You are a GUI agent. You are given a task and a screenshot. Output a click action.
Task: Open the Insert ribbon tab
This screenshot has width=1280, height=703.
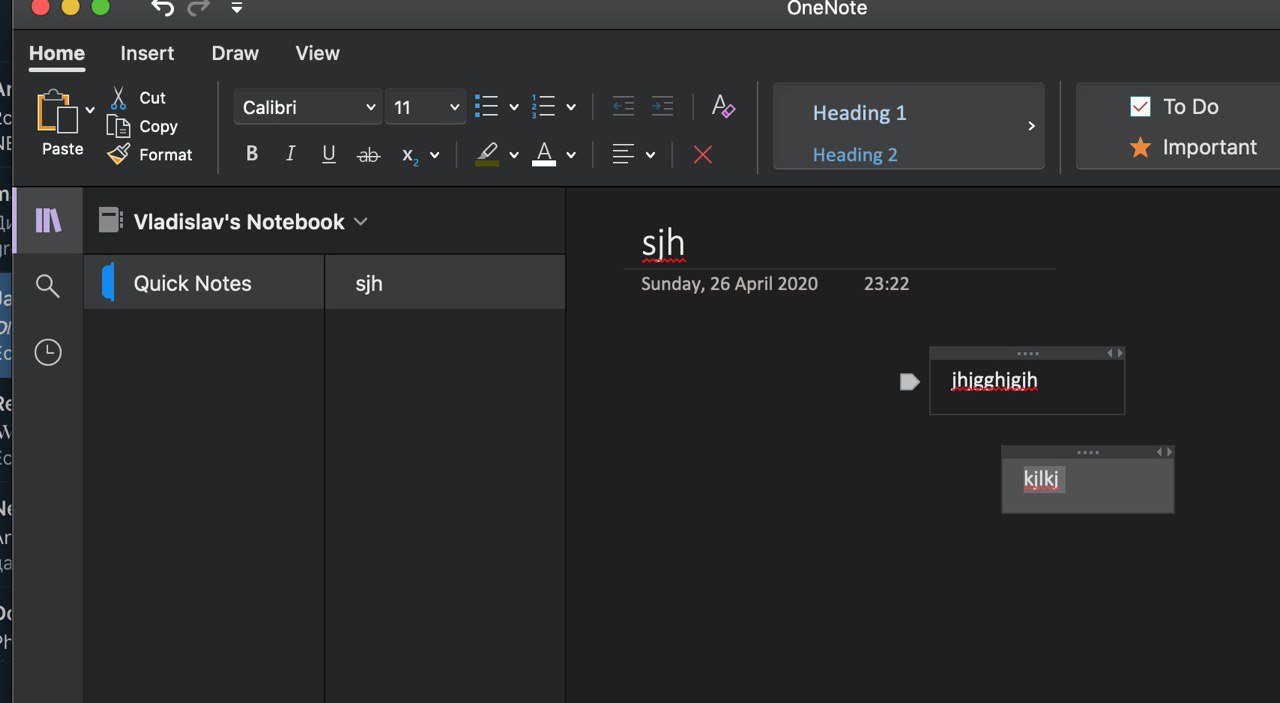click(x=147, y=54)
